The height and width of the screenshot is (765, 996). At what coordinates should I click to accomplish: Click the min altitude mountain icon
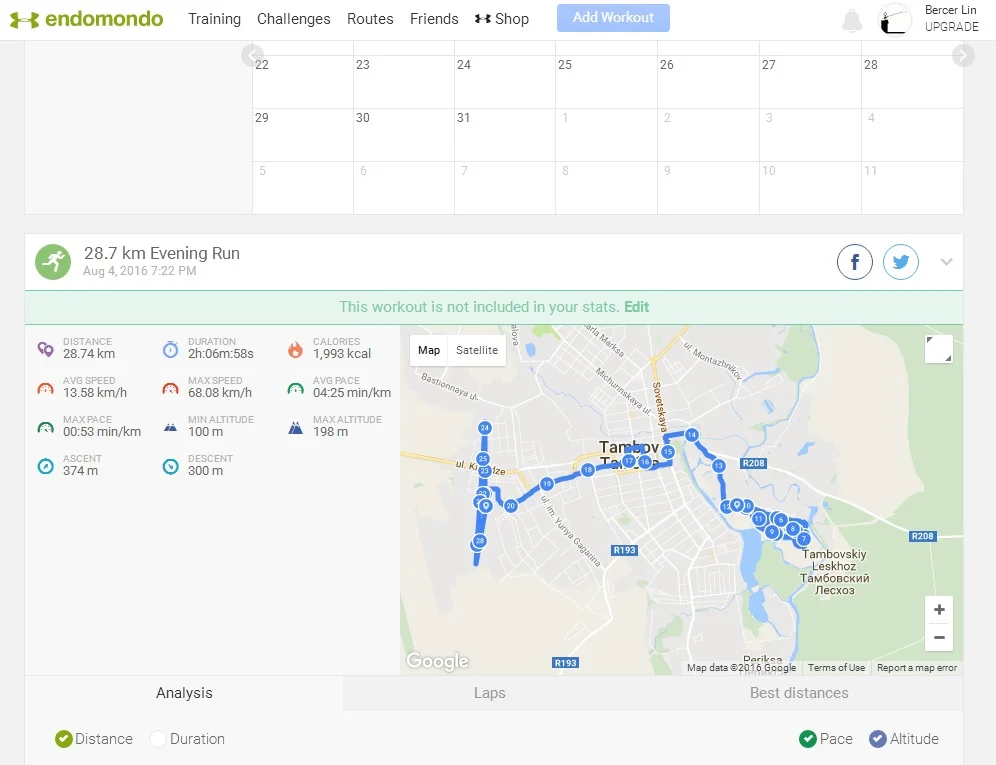coord(170,428)
